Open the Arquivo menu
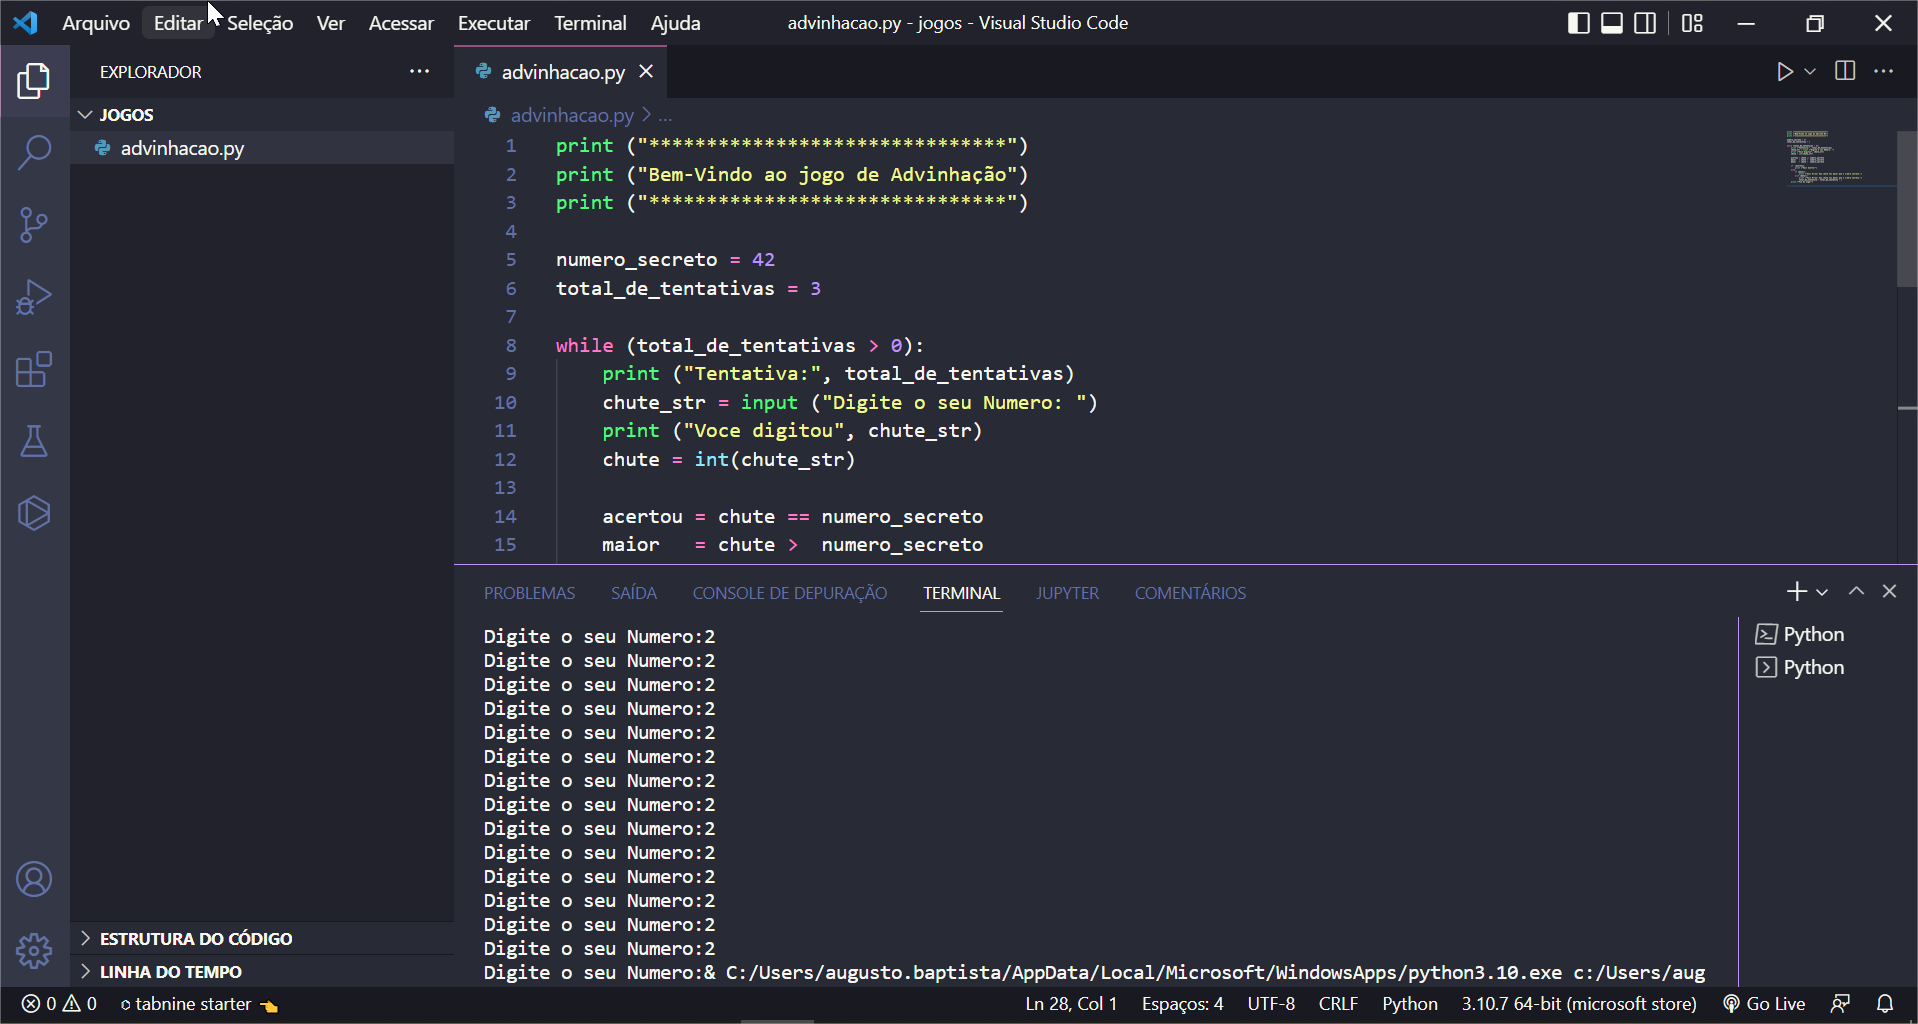 click(x=96, y=23)
